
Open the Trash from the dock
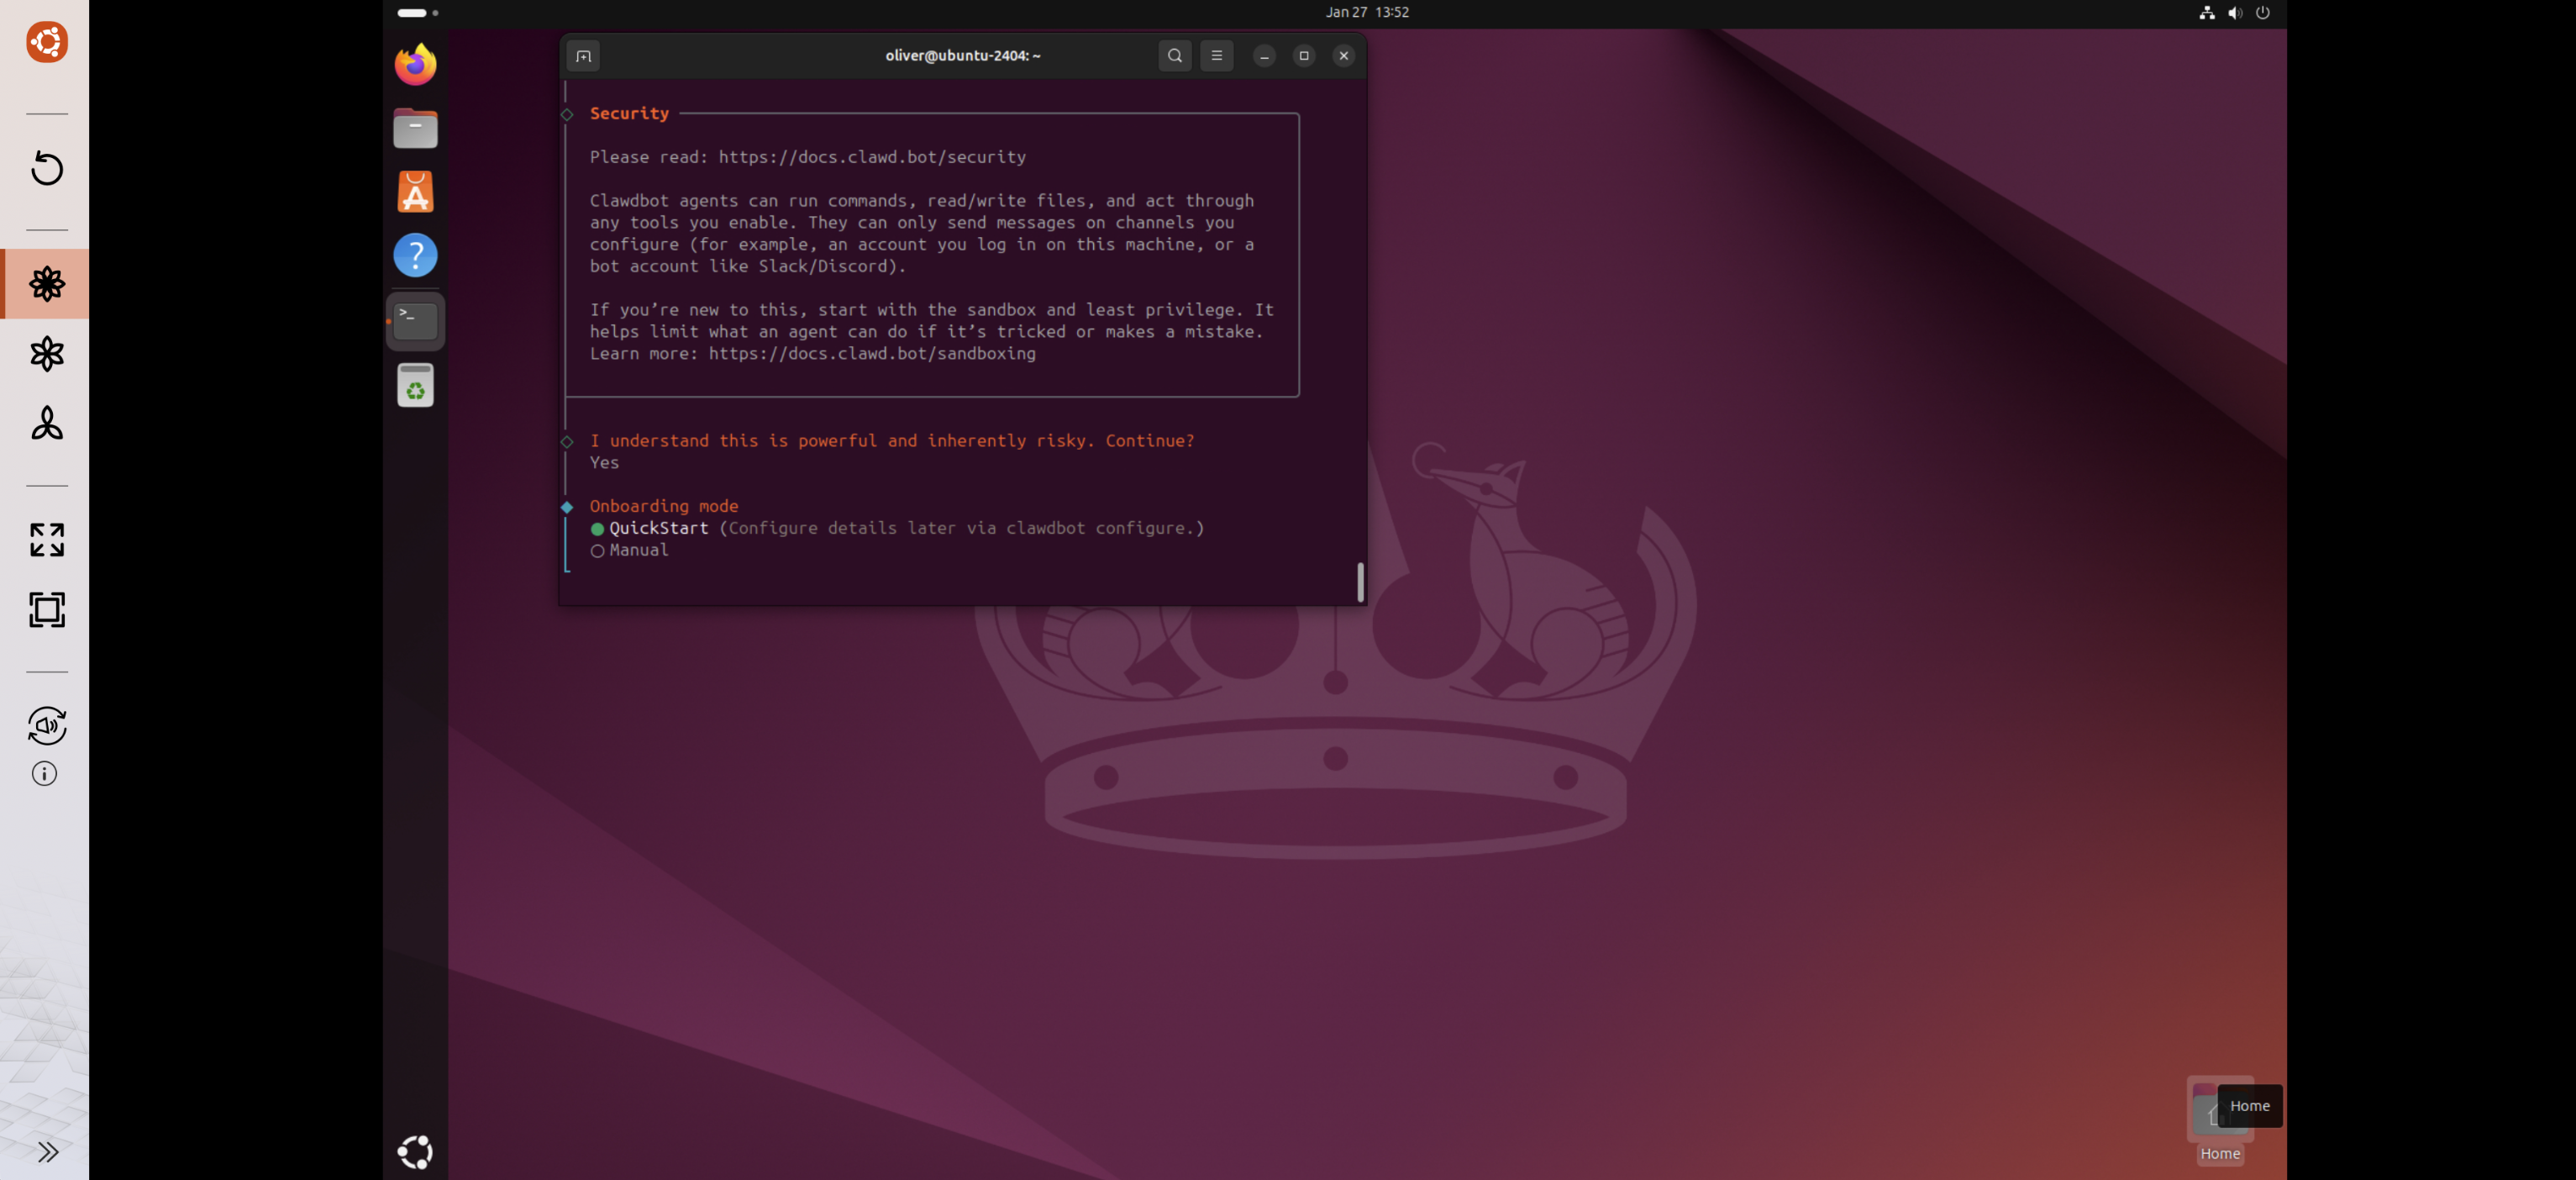[x=415, y=385]
